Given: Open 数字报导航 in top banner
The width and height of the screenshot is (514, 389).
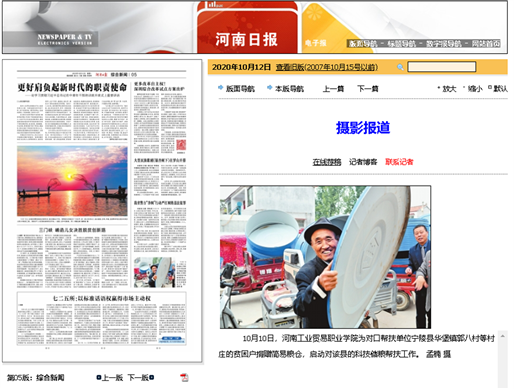Looking at the screenshot, I should pyautogui.click(x=444, y=44).
